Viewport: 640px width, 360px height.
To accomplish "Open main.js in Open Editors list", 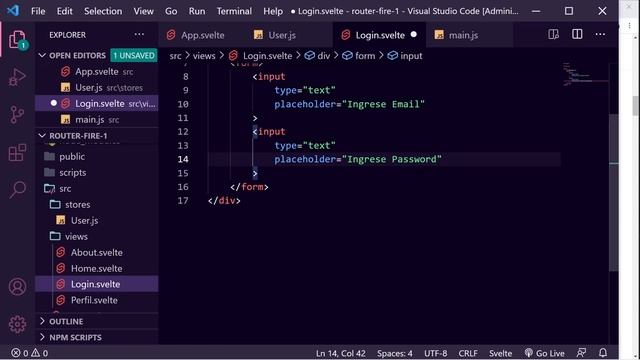I will coord(97,120).
